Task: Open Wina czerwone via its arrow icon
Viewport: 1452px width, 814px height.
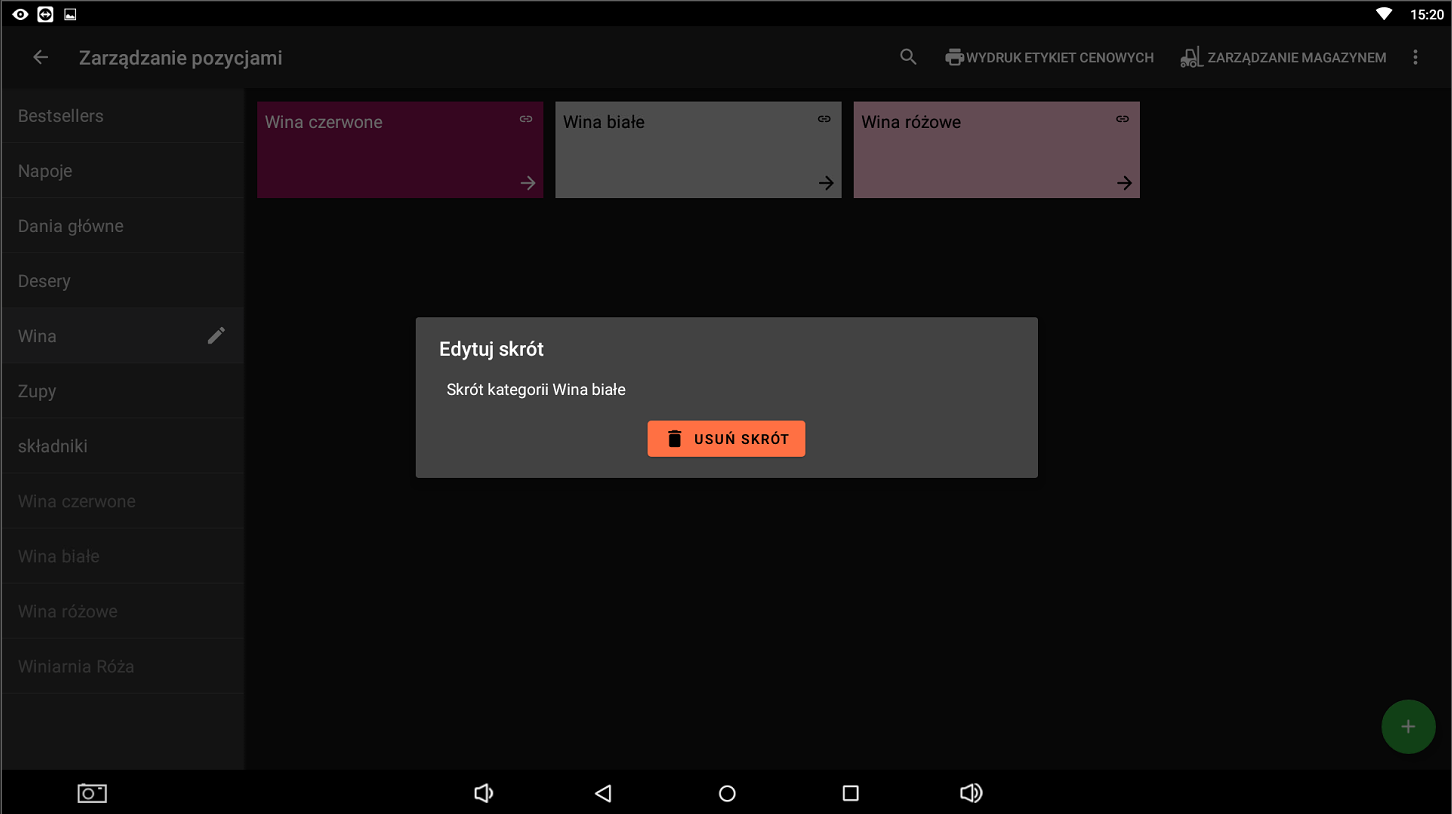Action: pos(528,183)
